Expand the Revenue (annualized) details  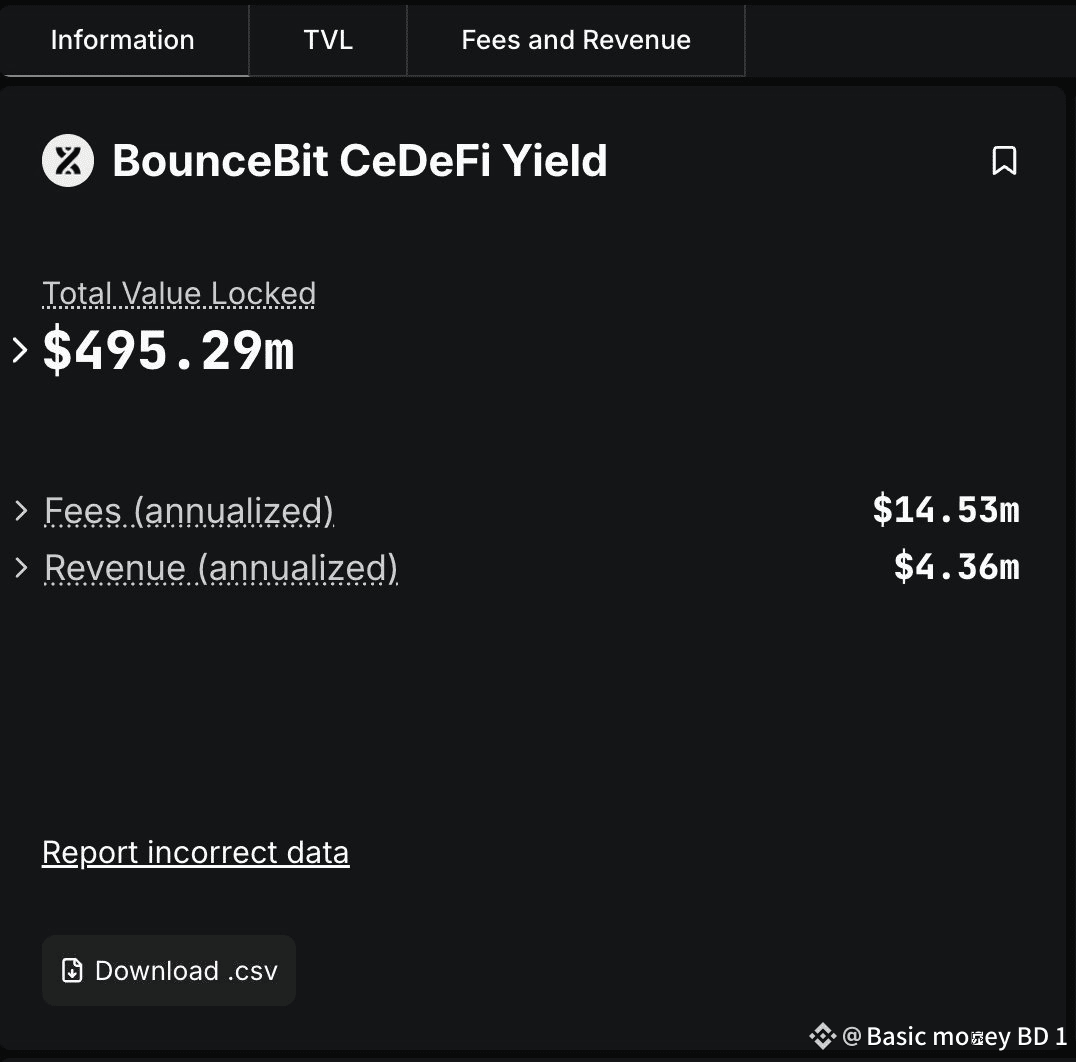point(22,567)
